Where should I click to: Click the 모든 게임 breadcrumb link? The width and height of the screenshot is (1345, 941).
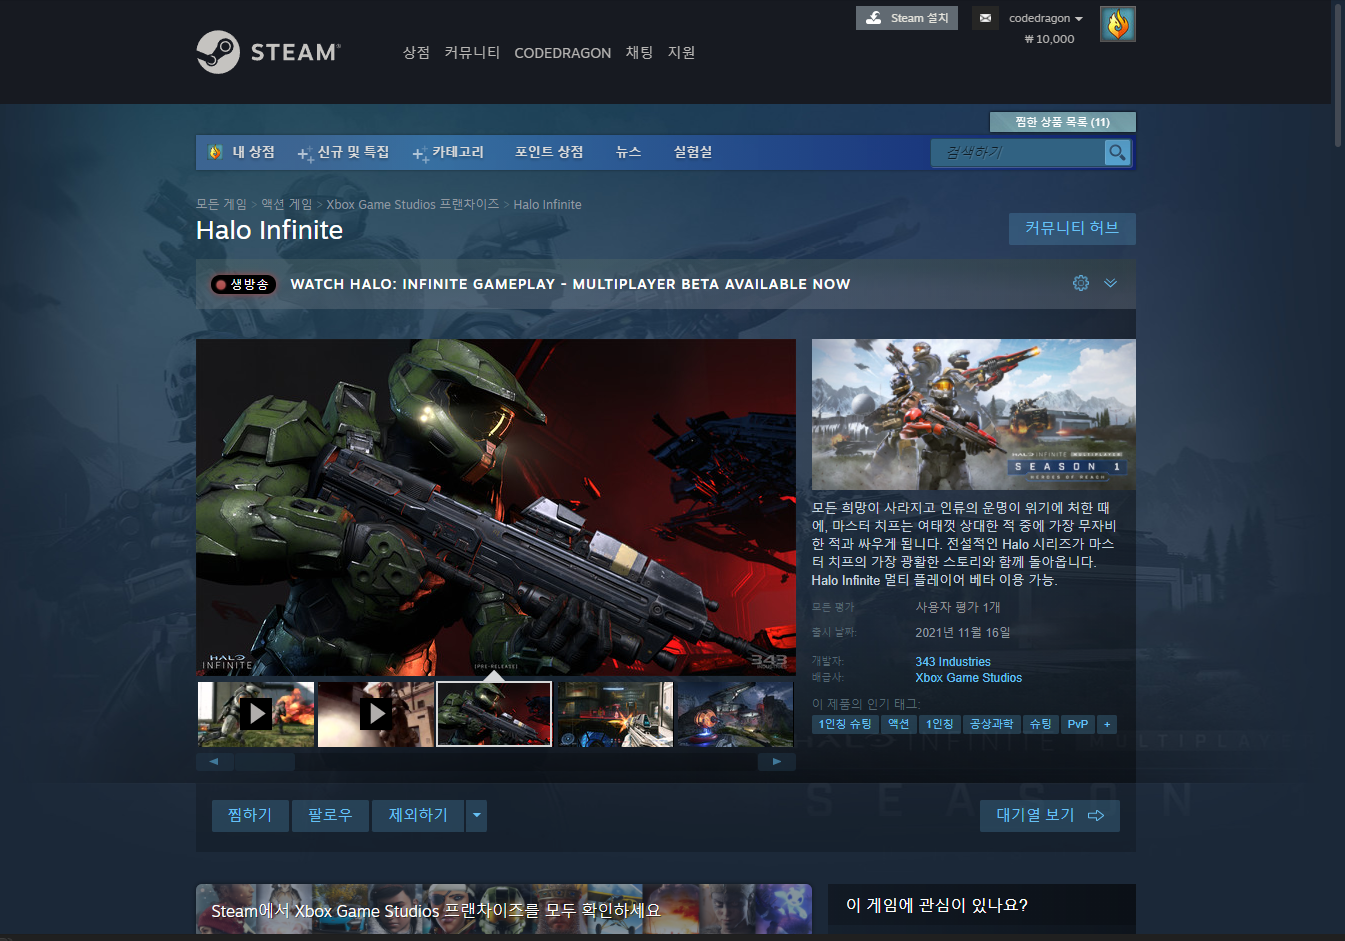pos(221,204)
